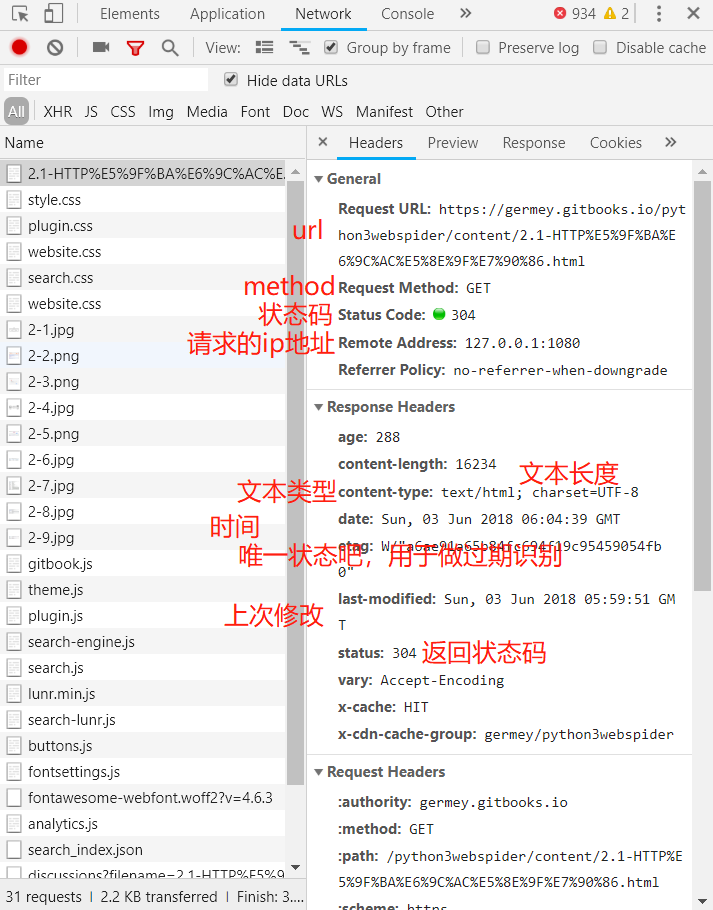Switch to the Application panel
Screen dimensions: 713x910
[x=227, y=14]
